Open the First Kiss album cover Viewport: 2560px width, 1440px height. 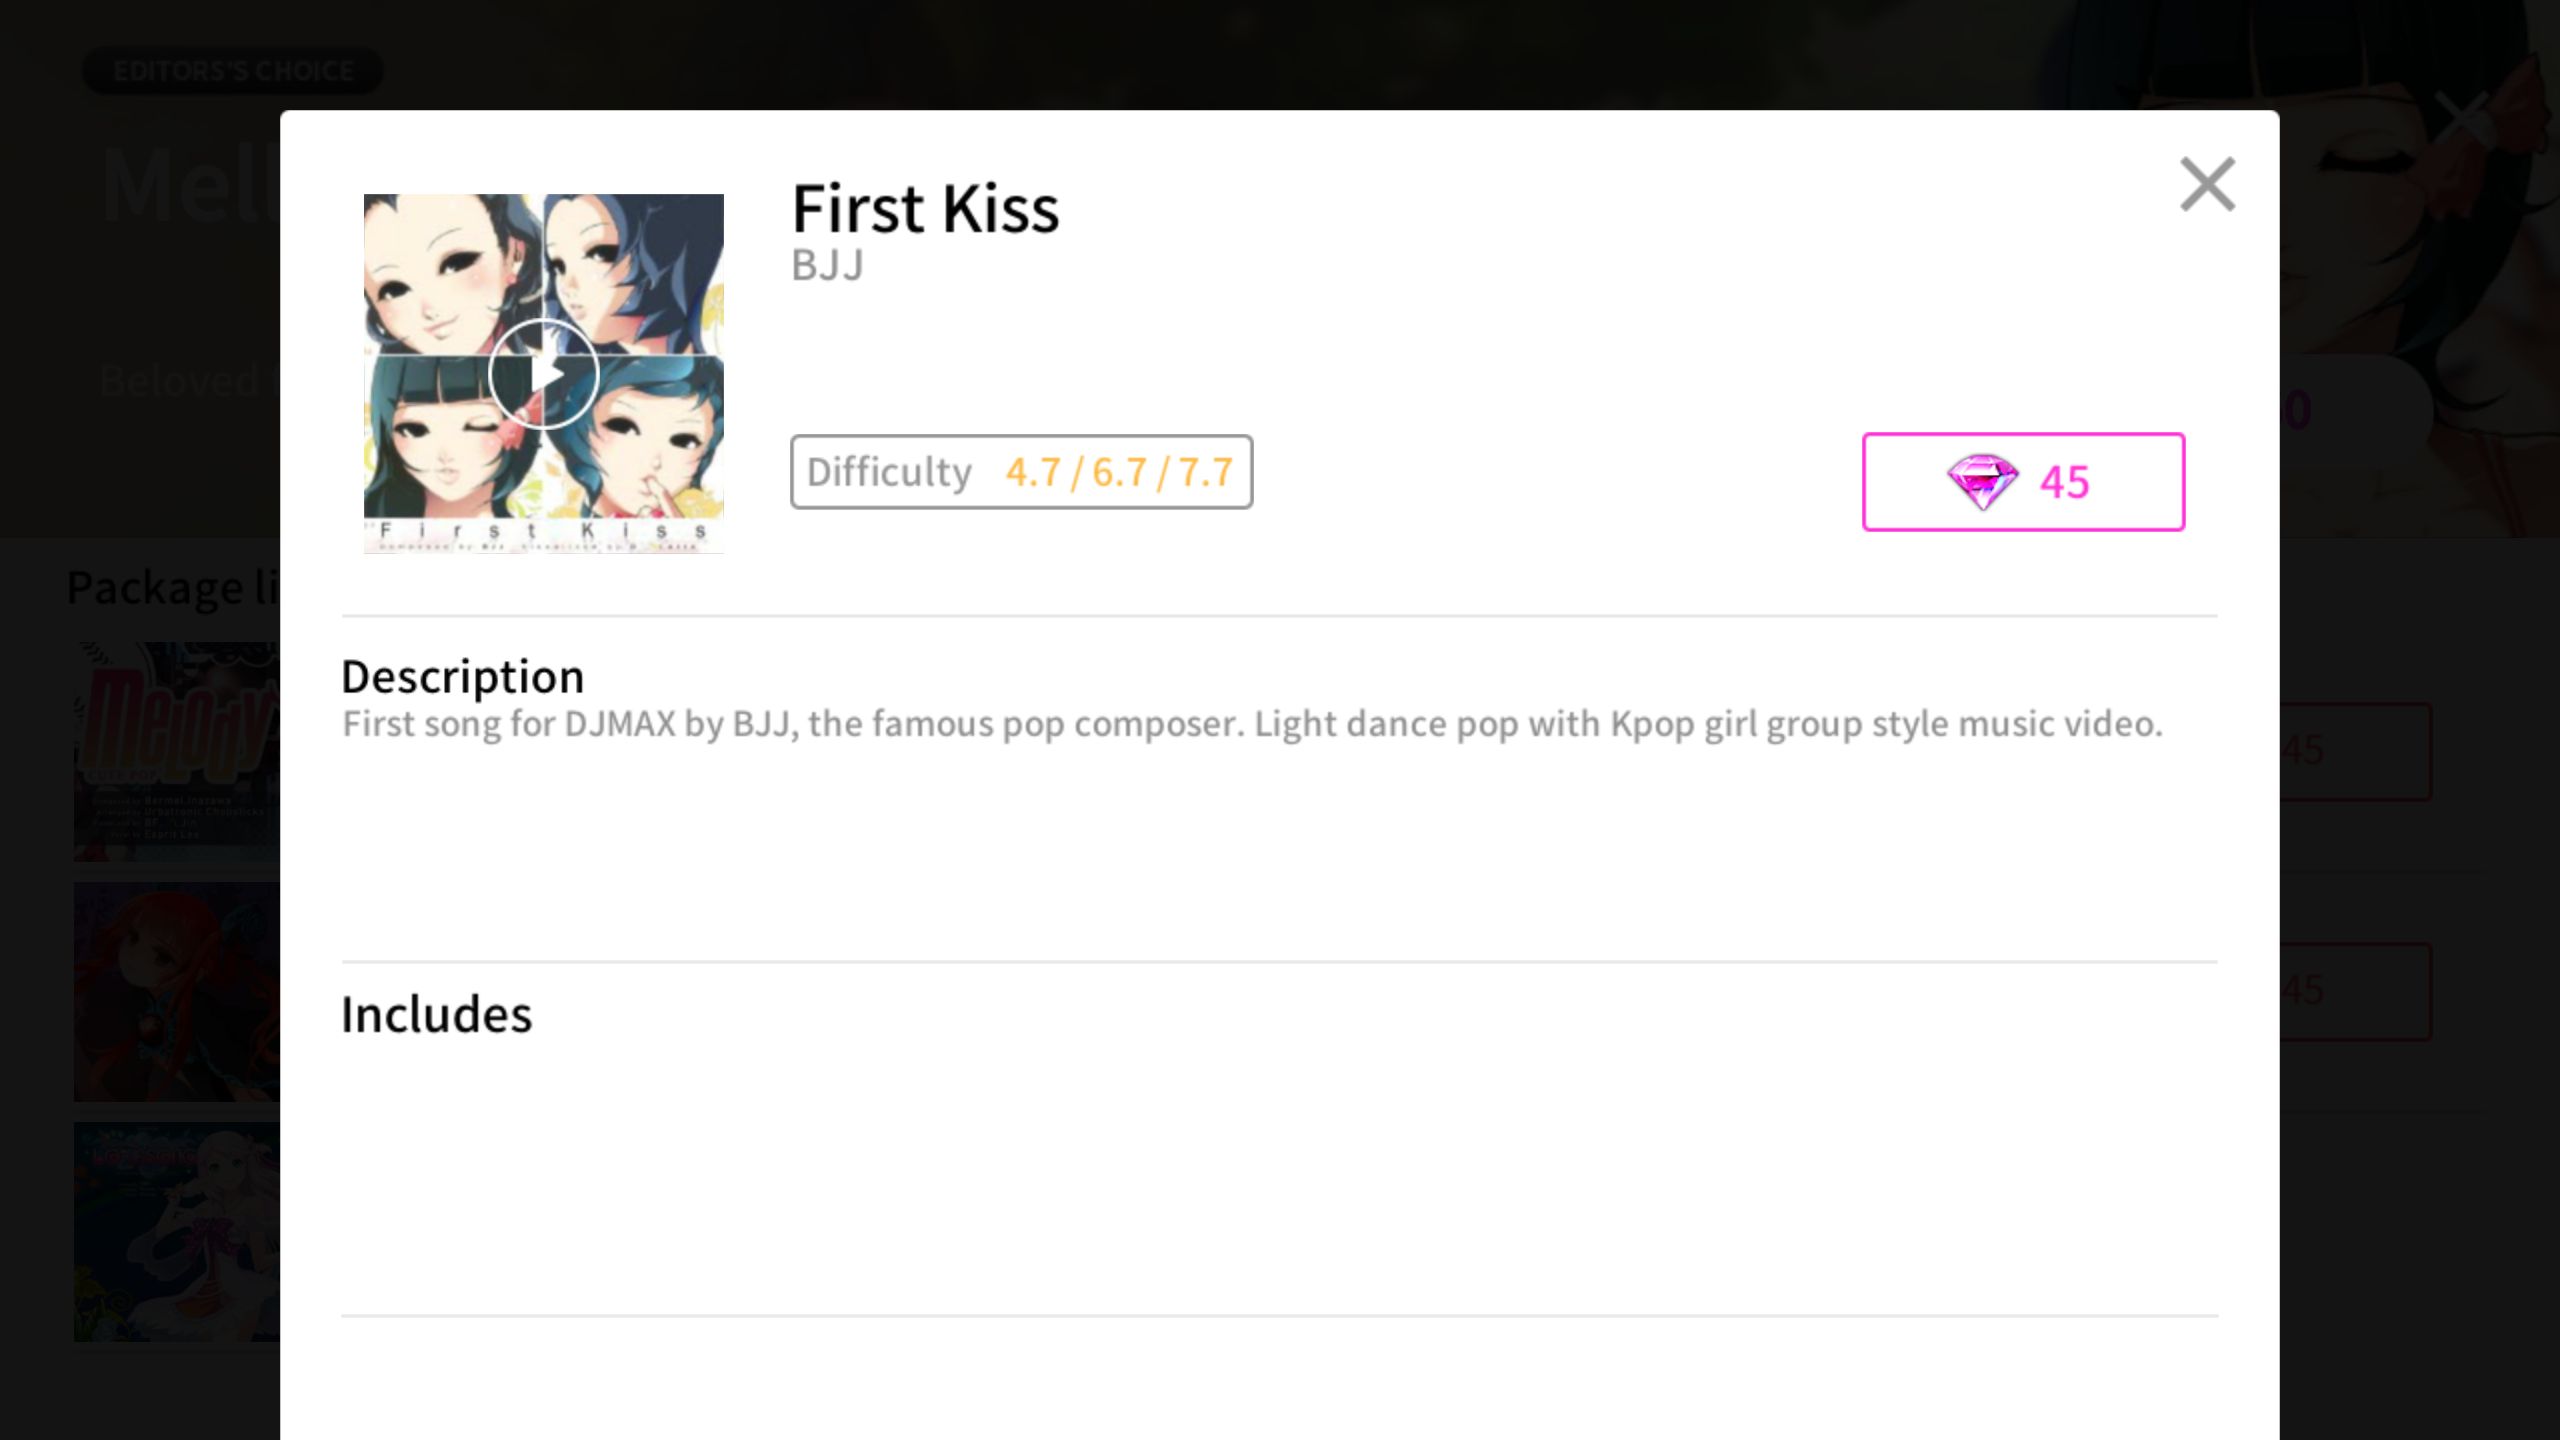pos(544,374)
